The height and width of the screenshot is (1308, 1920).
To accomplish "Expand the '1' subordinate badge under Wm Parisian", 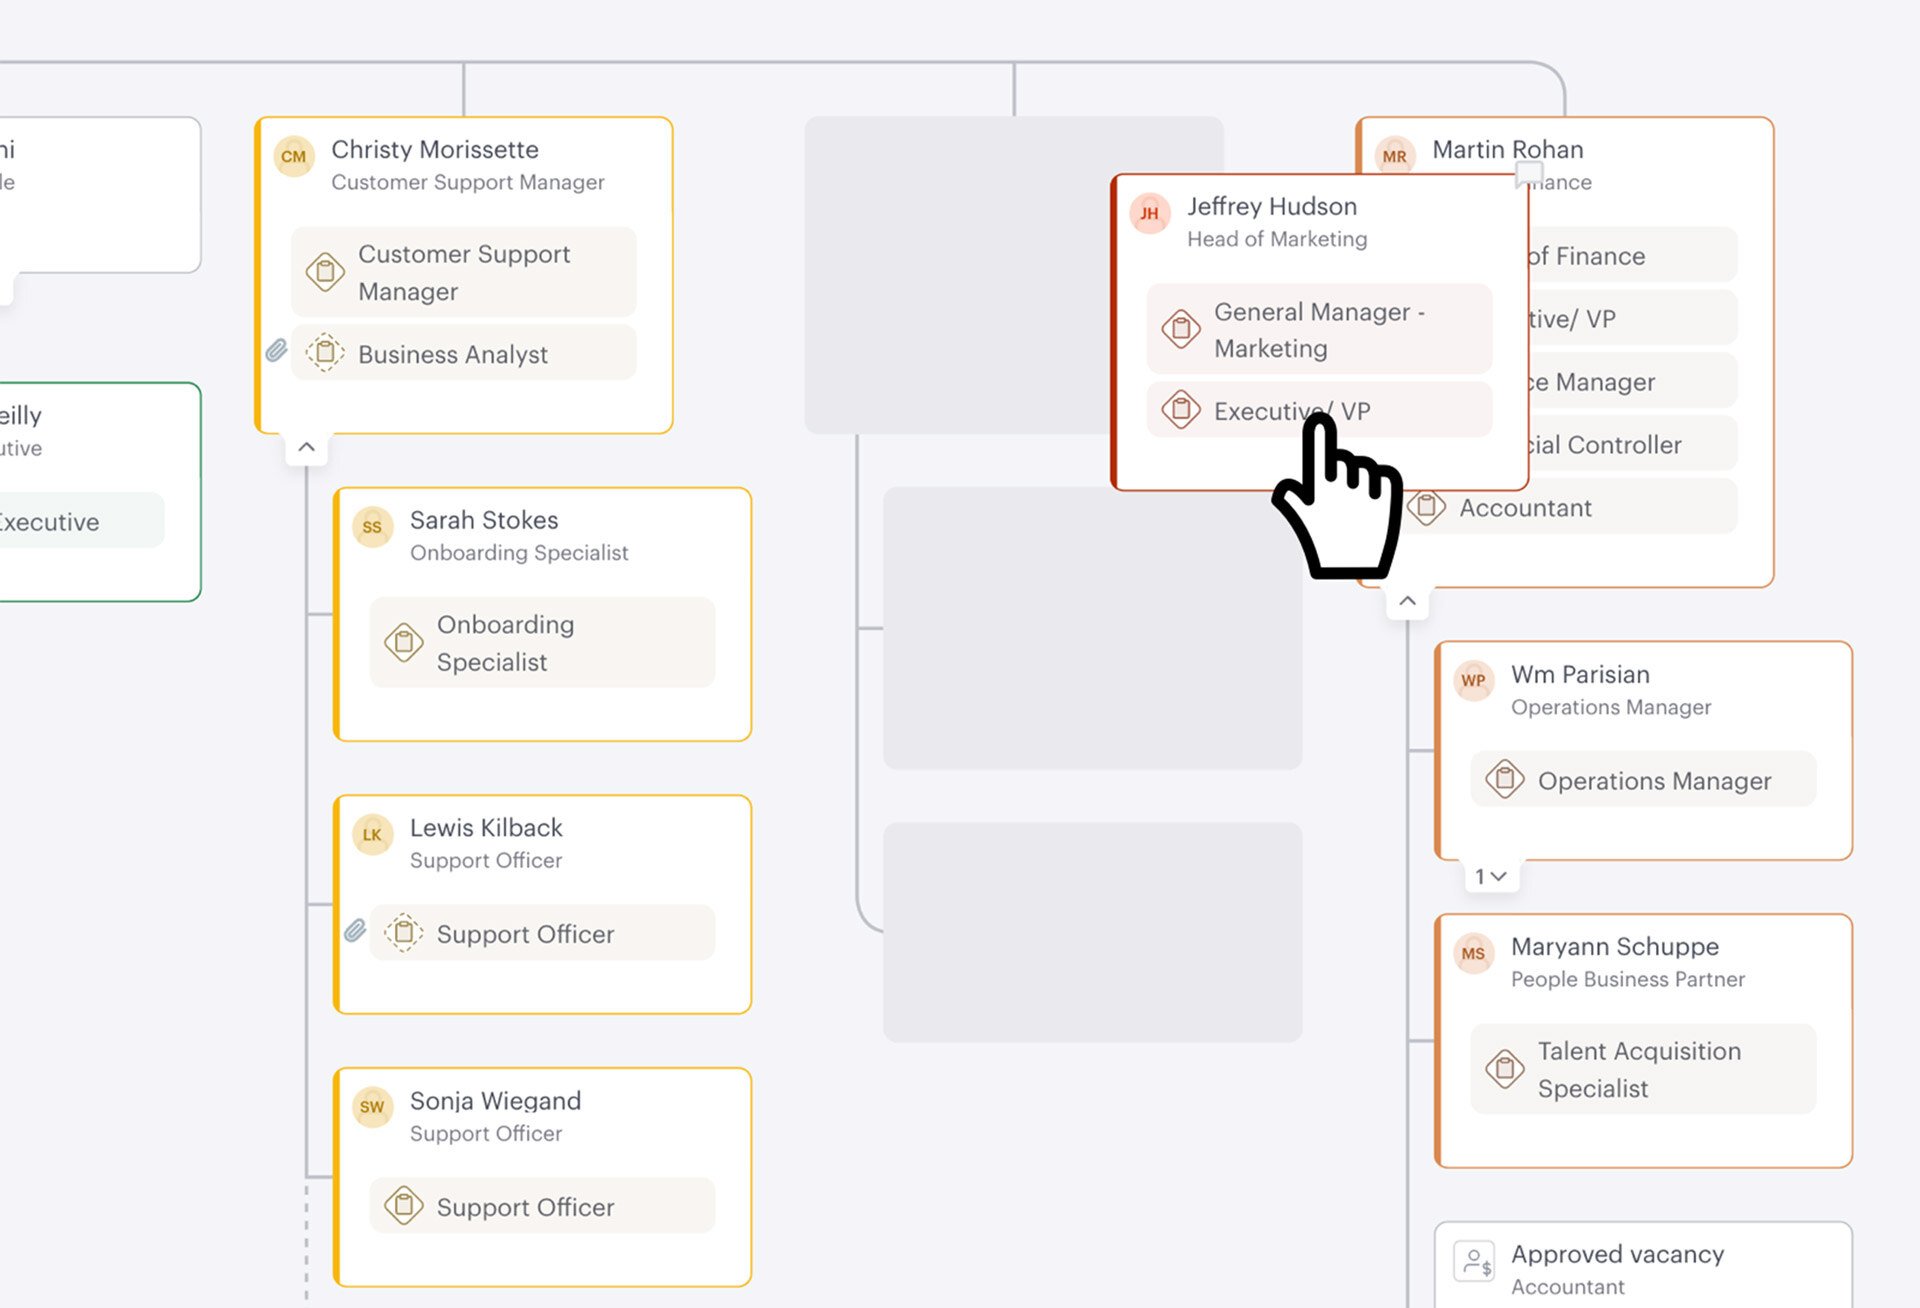I will point(1490,875).
